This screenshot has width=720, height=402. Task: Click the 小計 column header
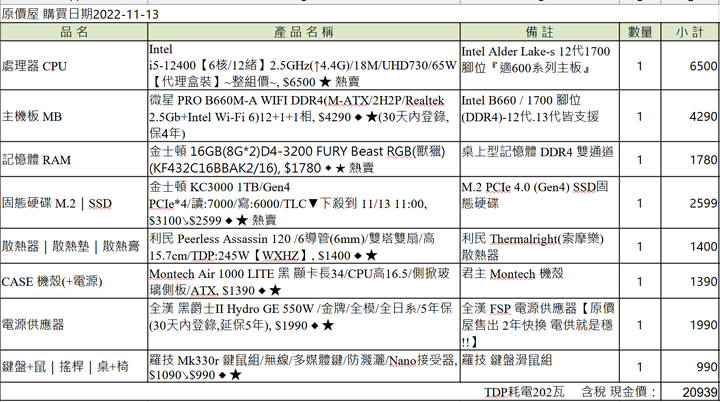691,32
